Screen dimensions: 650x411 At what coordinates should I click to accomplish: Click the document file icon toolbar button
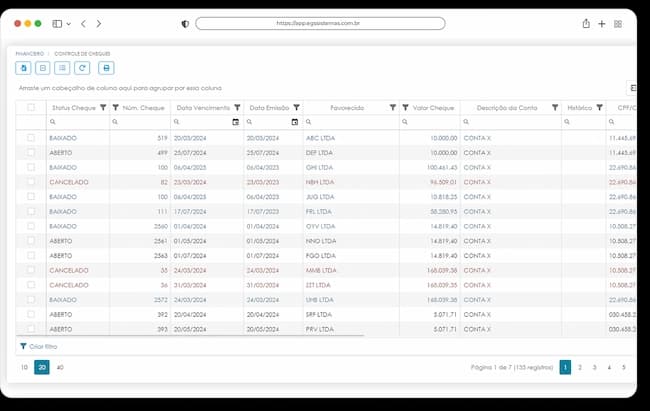point(23,68)
